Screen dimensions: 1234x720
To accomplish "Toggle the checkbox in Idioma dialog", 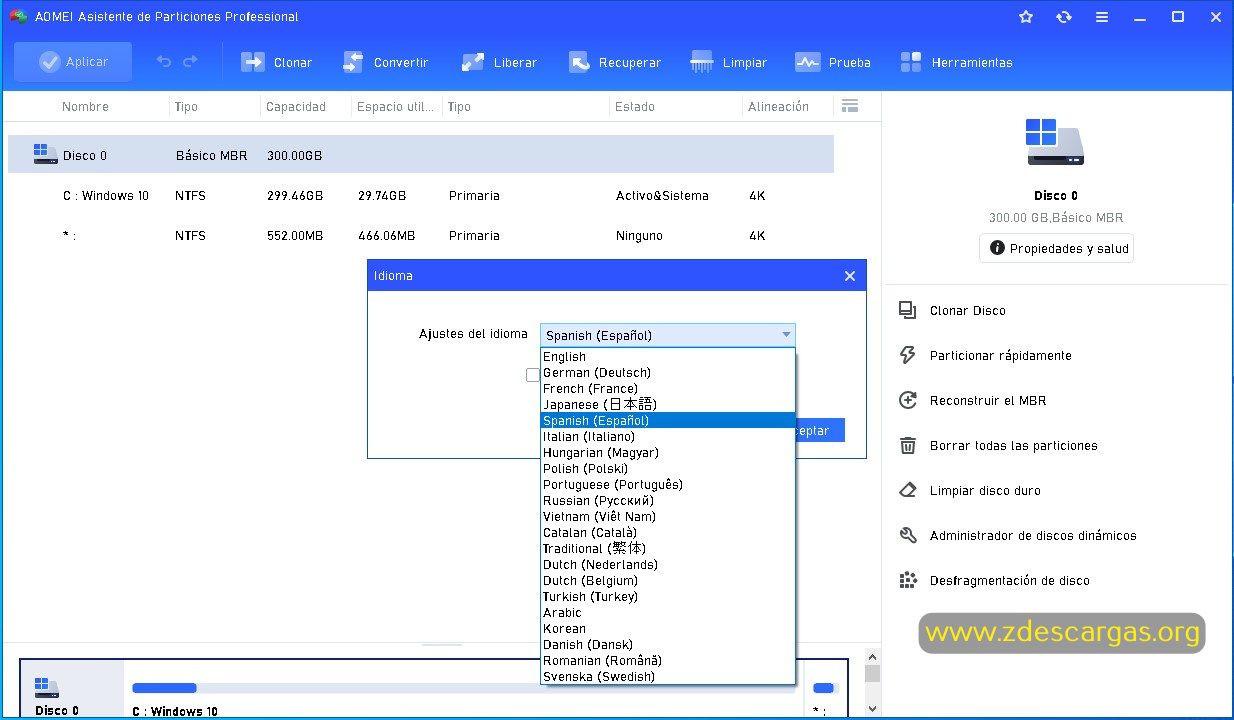I will 533,375.
